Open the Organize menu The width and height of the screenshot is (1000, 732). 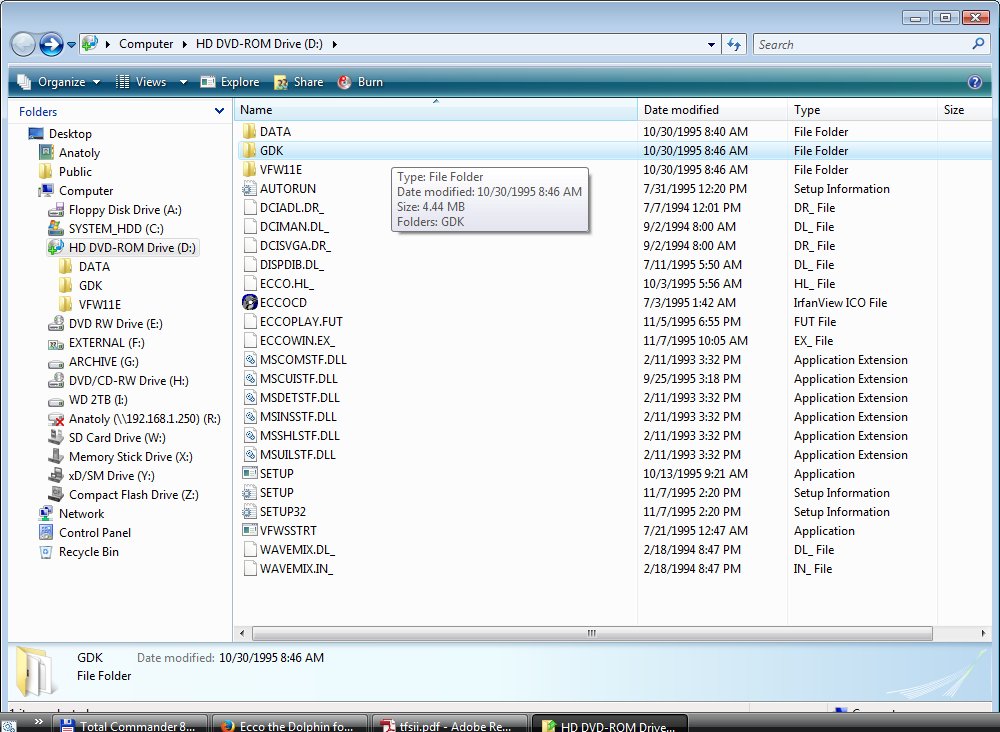59,82
